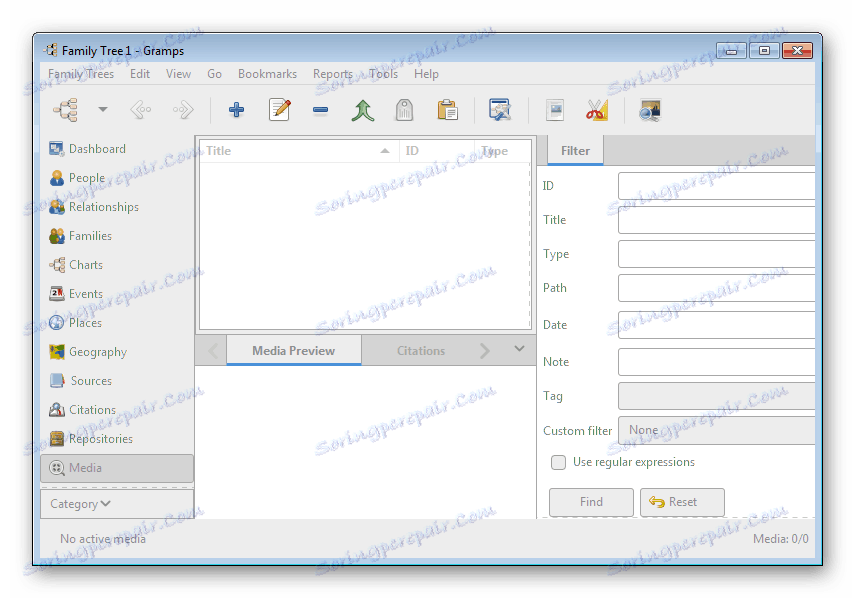Open the recent family trees dropdown arrow

click(x=103, y=110)
